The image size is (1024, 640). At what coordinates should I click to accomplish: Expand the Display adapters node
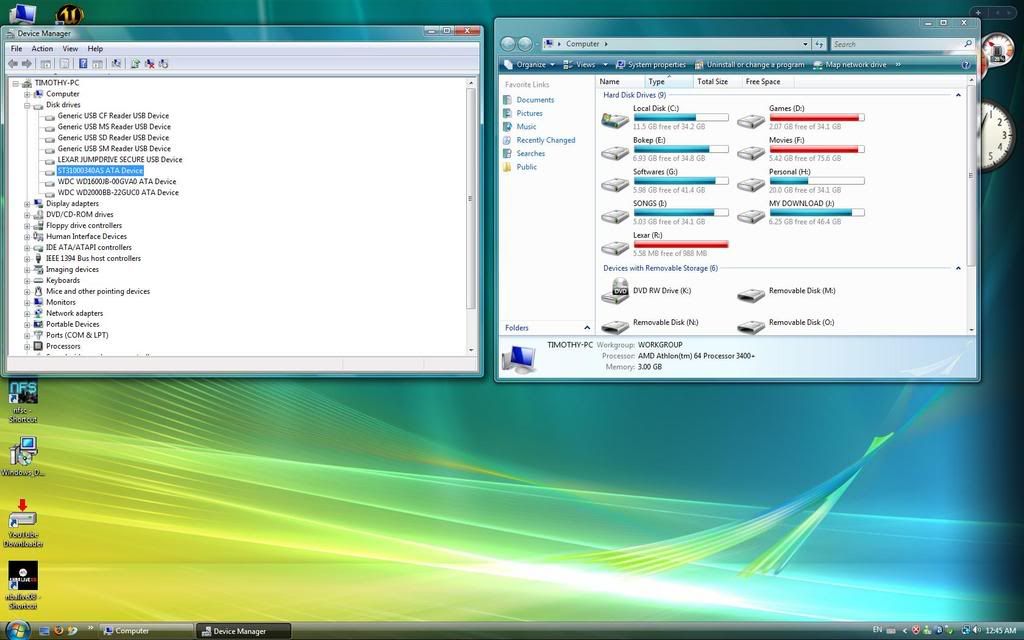[28, 204]
